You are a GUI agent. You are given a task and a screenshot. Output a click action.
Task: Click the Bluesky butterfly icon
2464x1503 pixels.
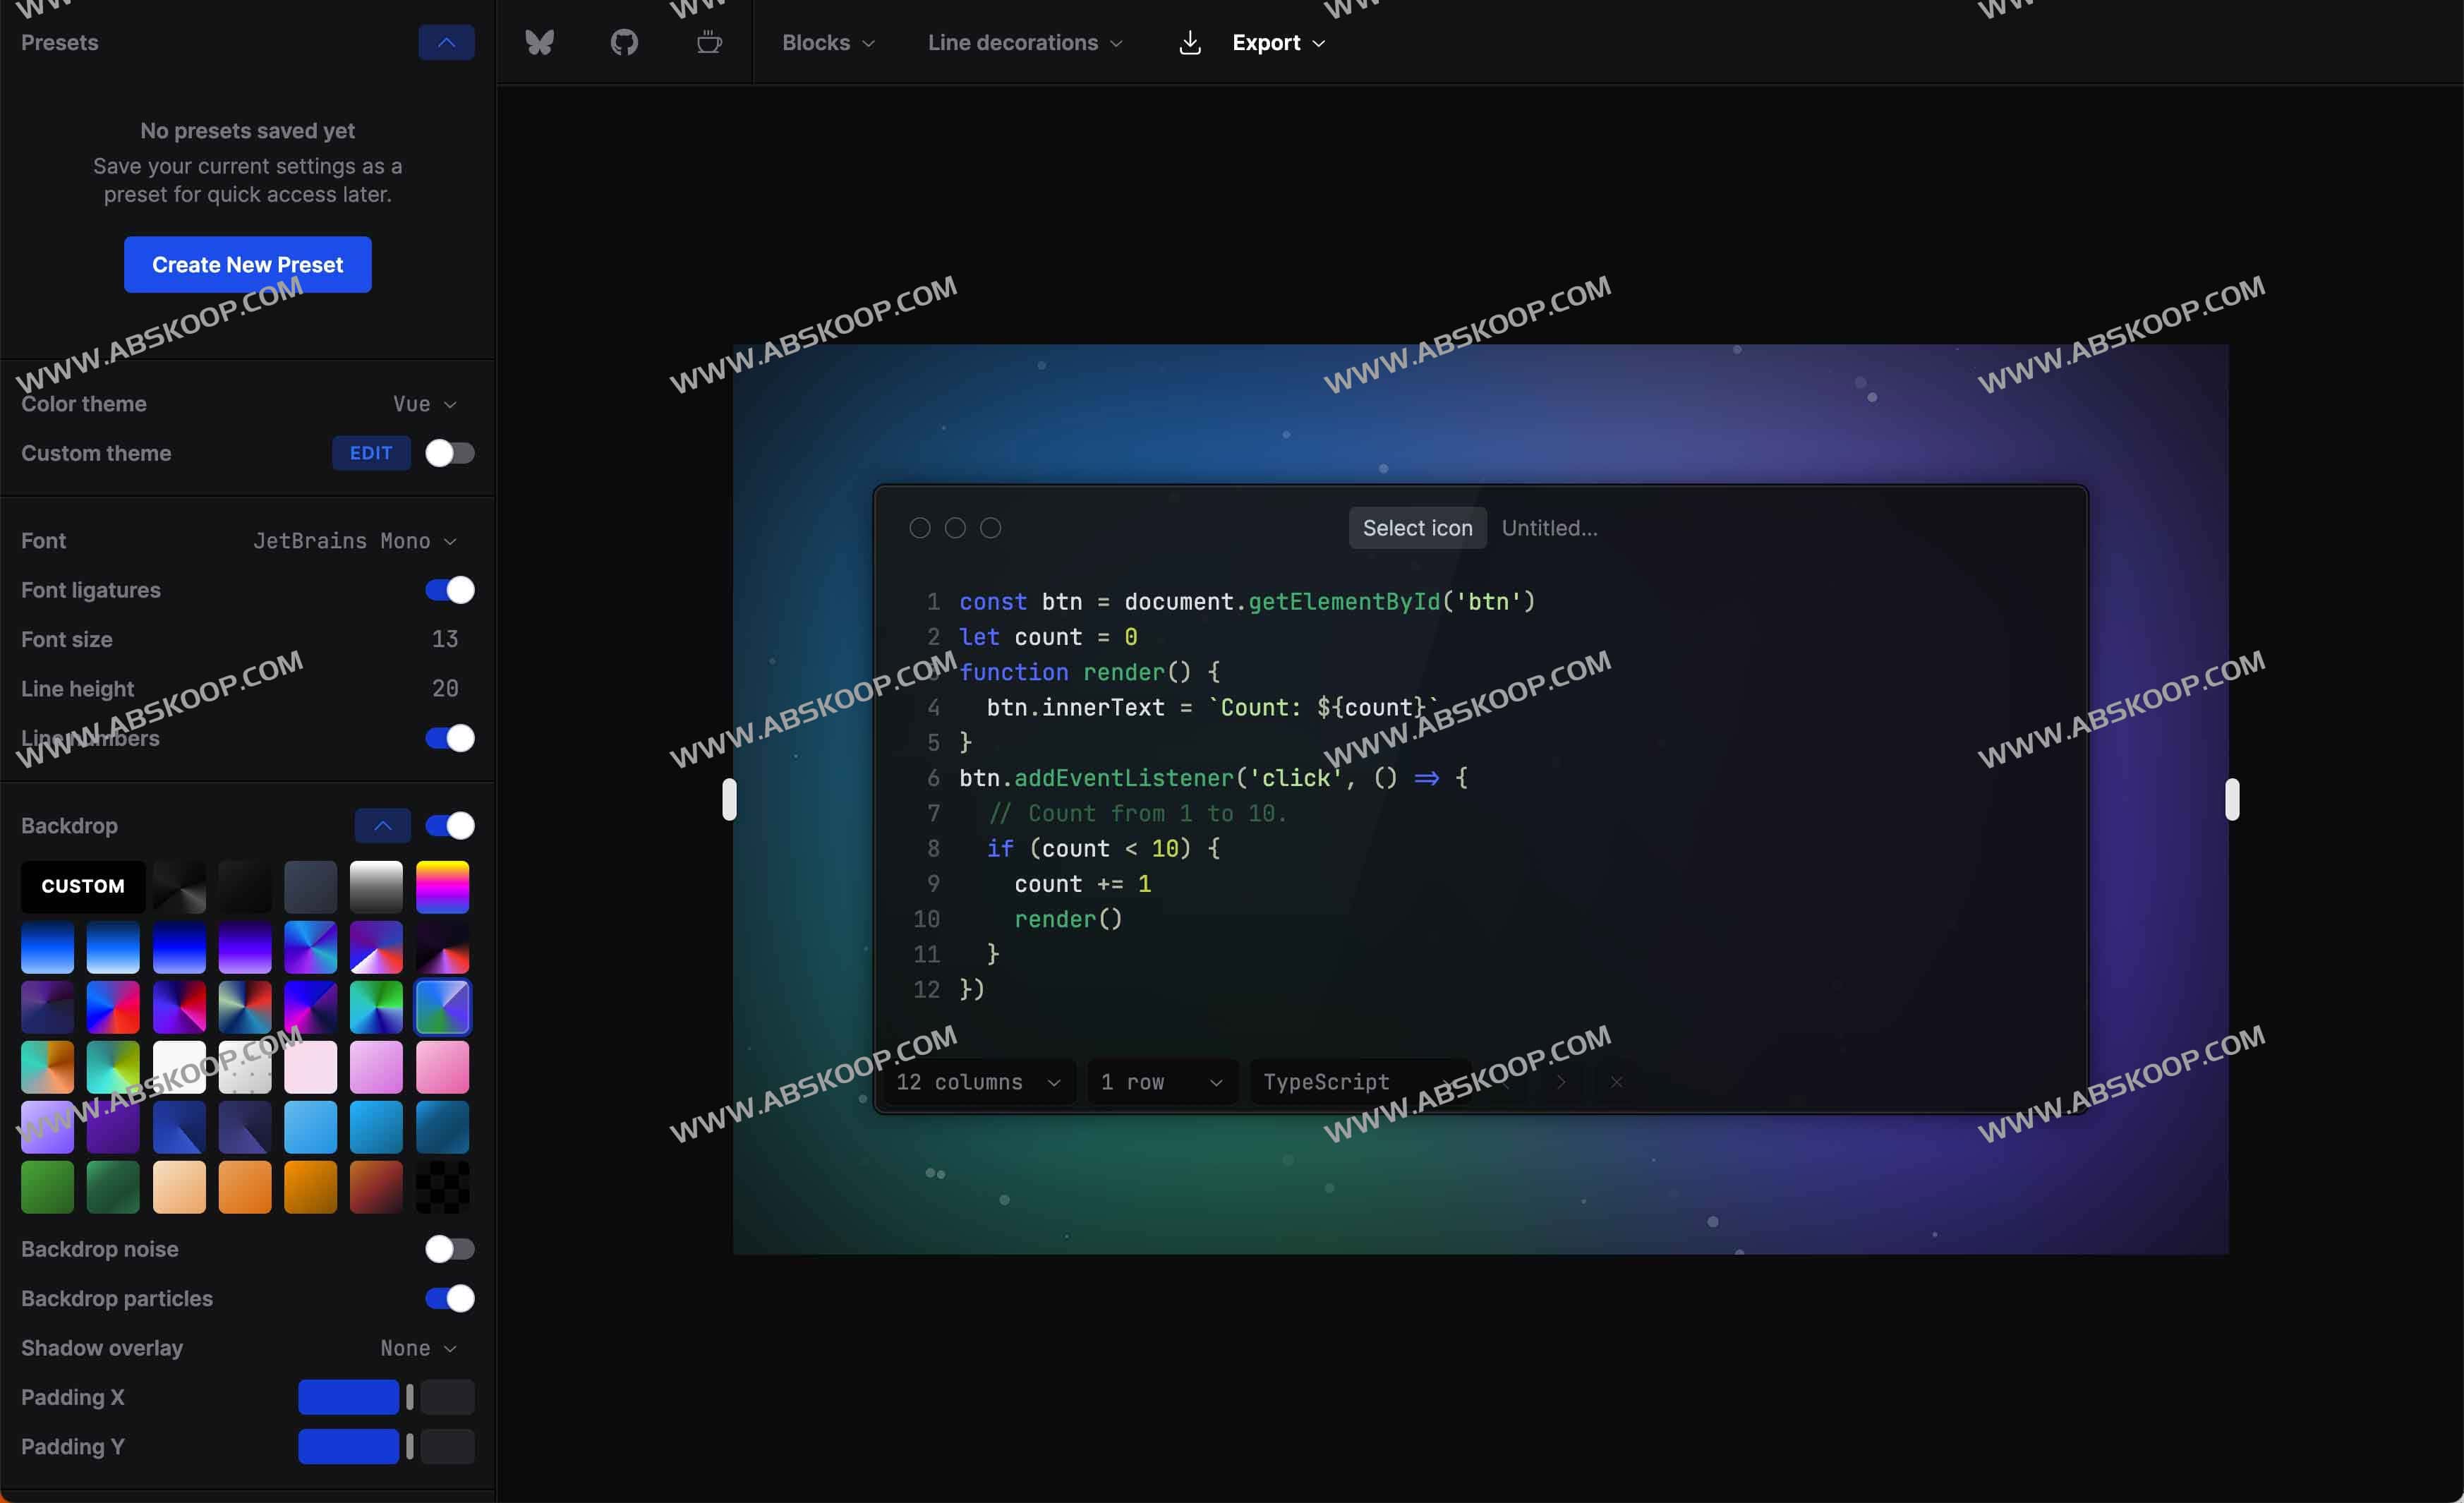pos(539,42)
